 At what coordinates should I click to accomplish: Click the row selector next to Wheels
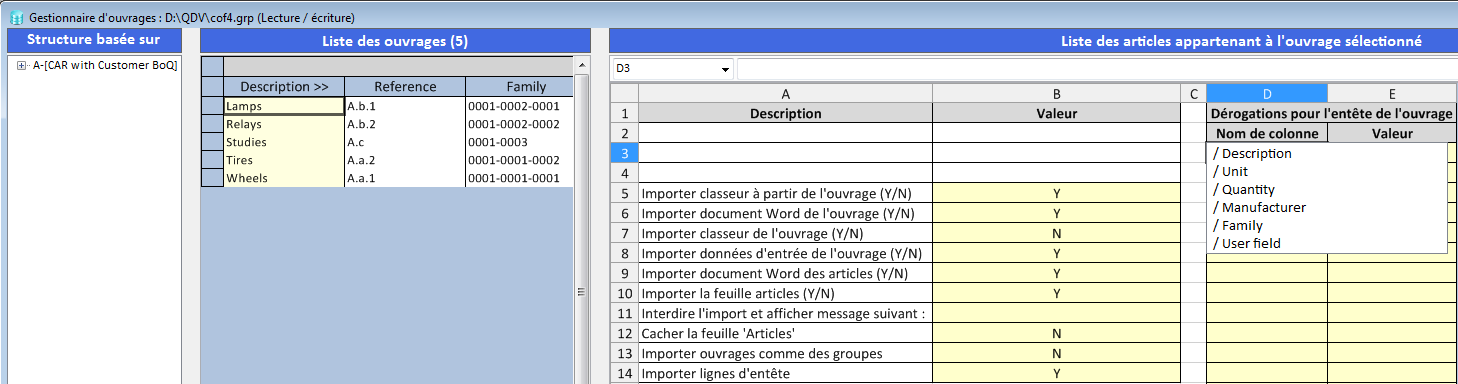[x=212, y=178]
